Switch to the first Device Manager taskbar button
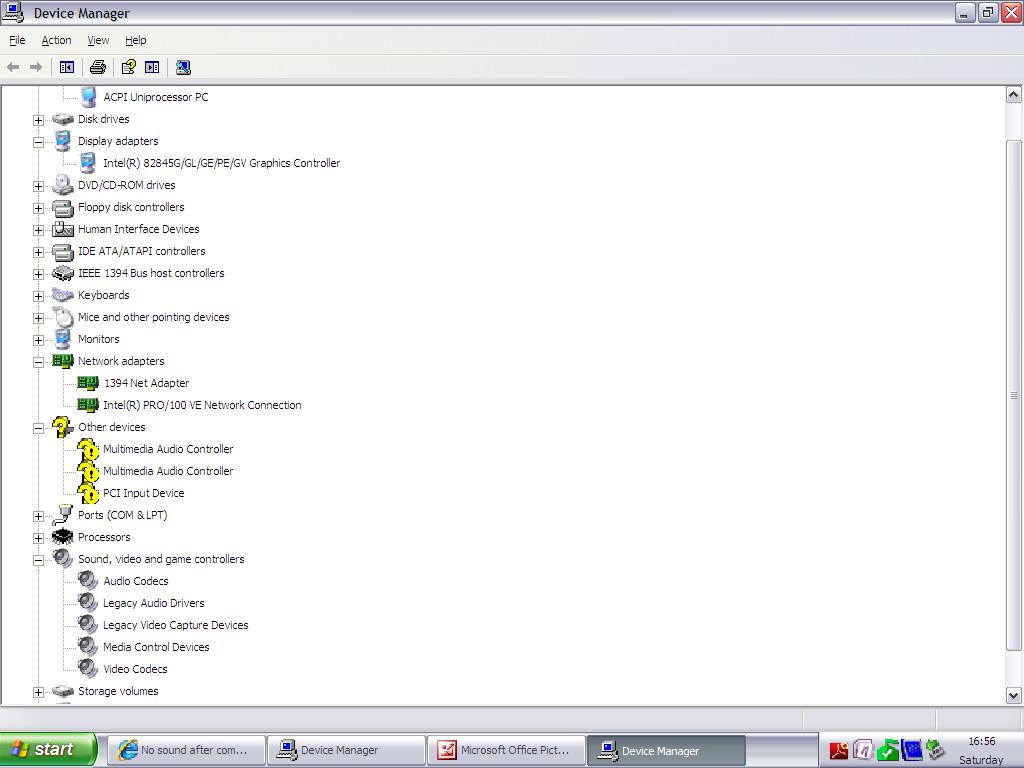The height and width of the screenshot is (768, 1024). tap(346, 750)
